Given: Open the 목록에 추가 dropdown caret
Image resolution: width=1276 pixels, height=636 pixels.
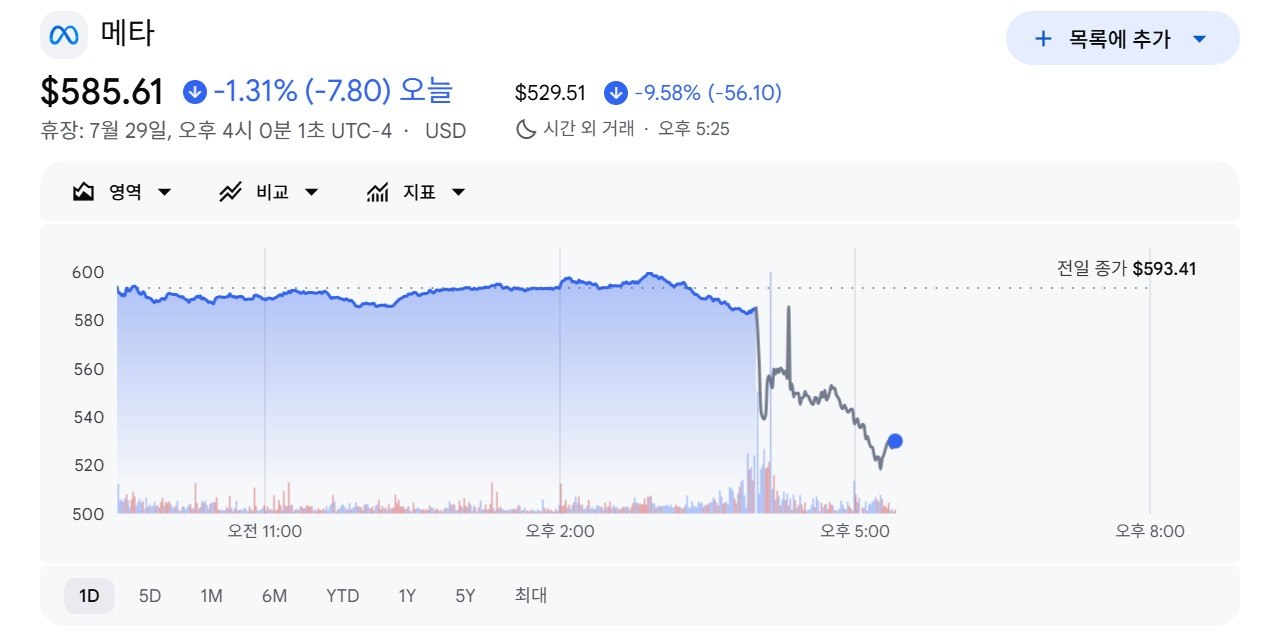Looking at the screenshot, I should coord(1201,39).
